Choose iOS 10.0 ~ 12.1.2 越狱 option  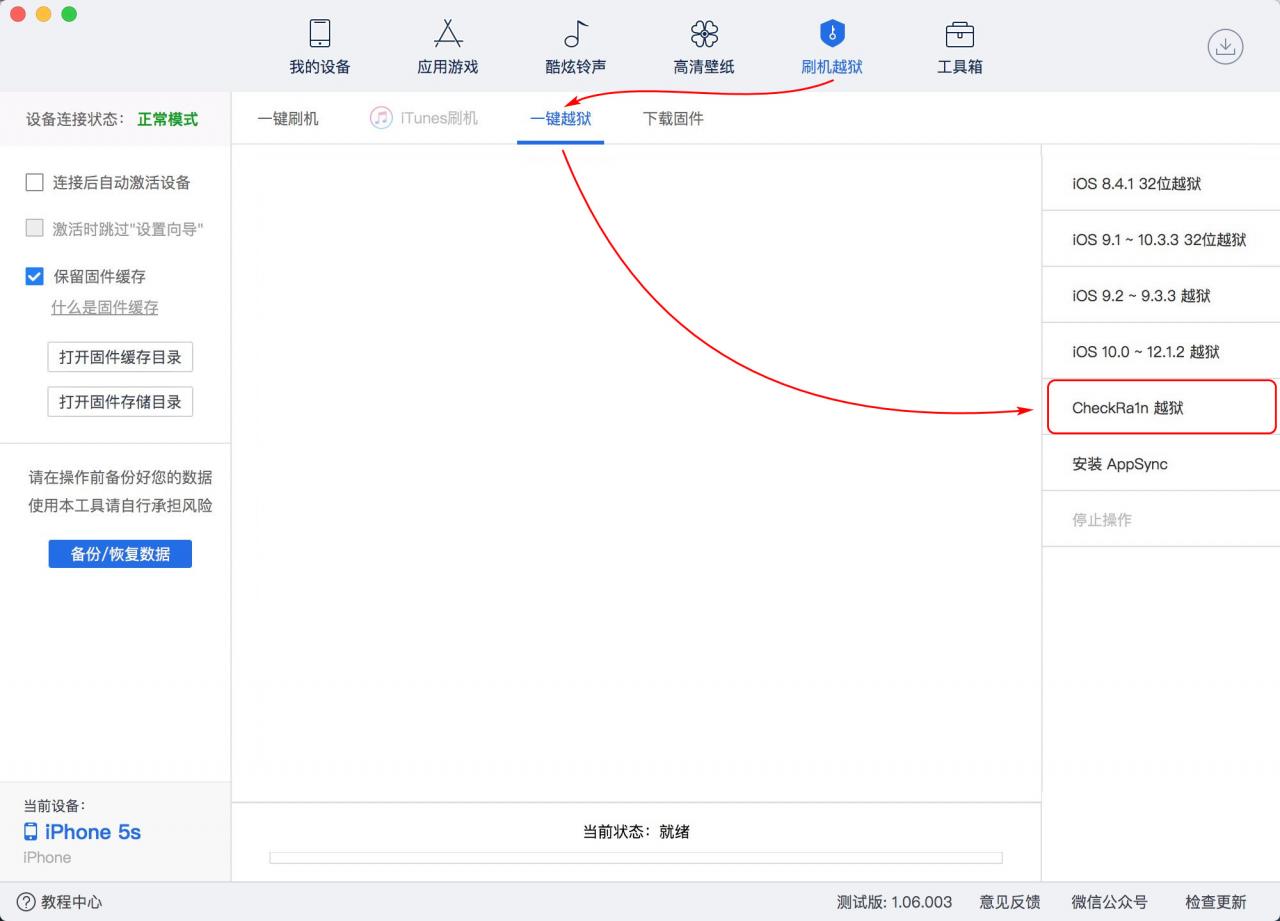pos(1161,351)
